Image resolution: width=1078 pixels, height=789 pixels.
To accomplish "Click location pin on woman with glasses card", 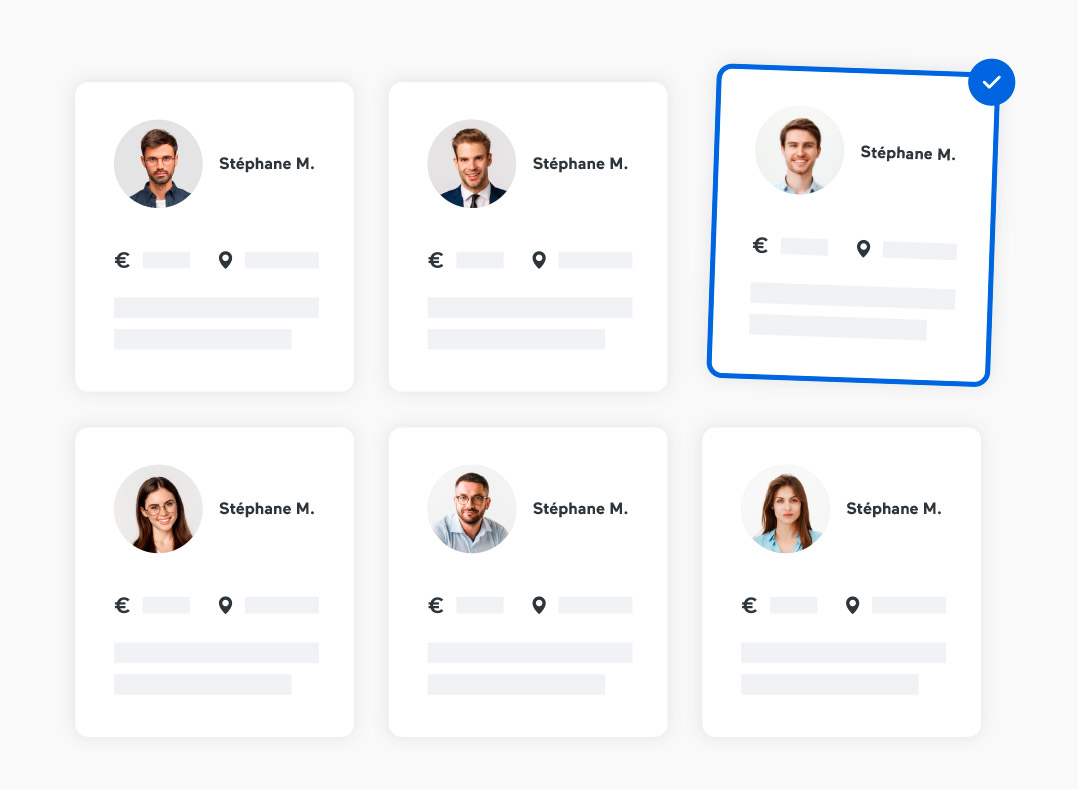I will [226, 605].
